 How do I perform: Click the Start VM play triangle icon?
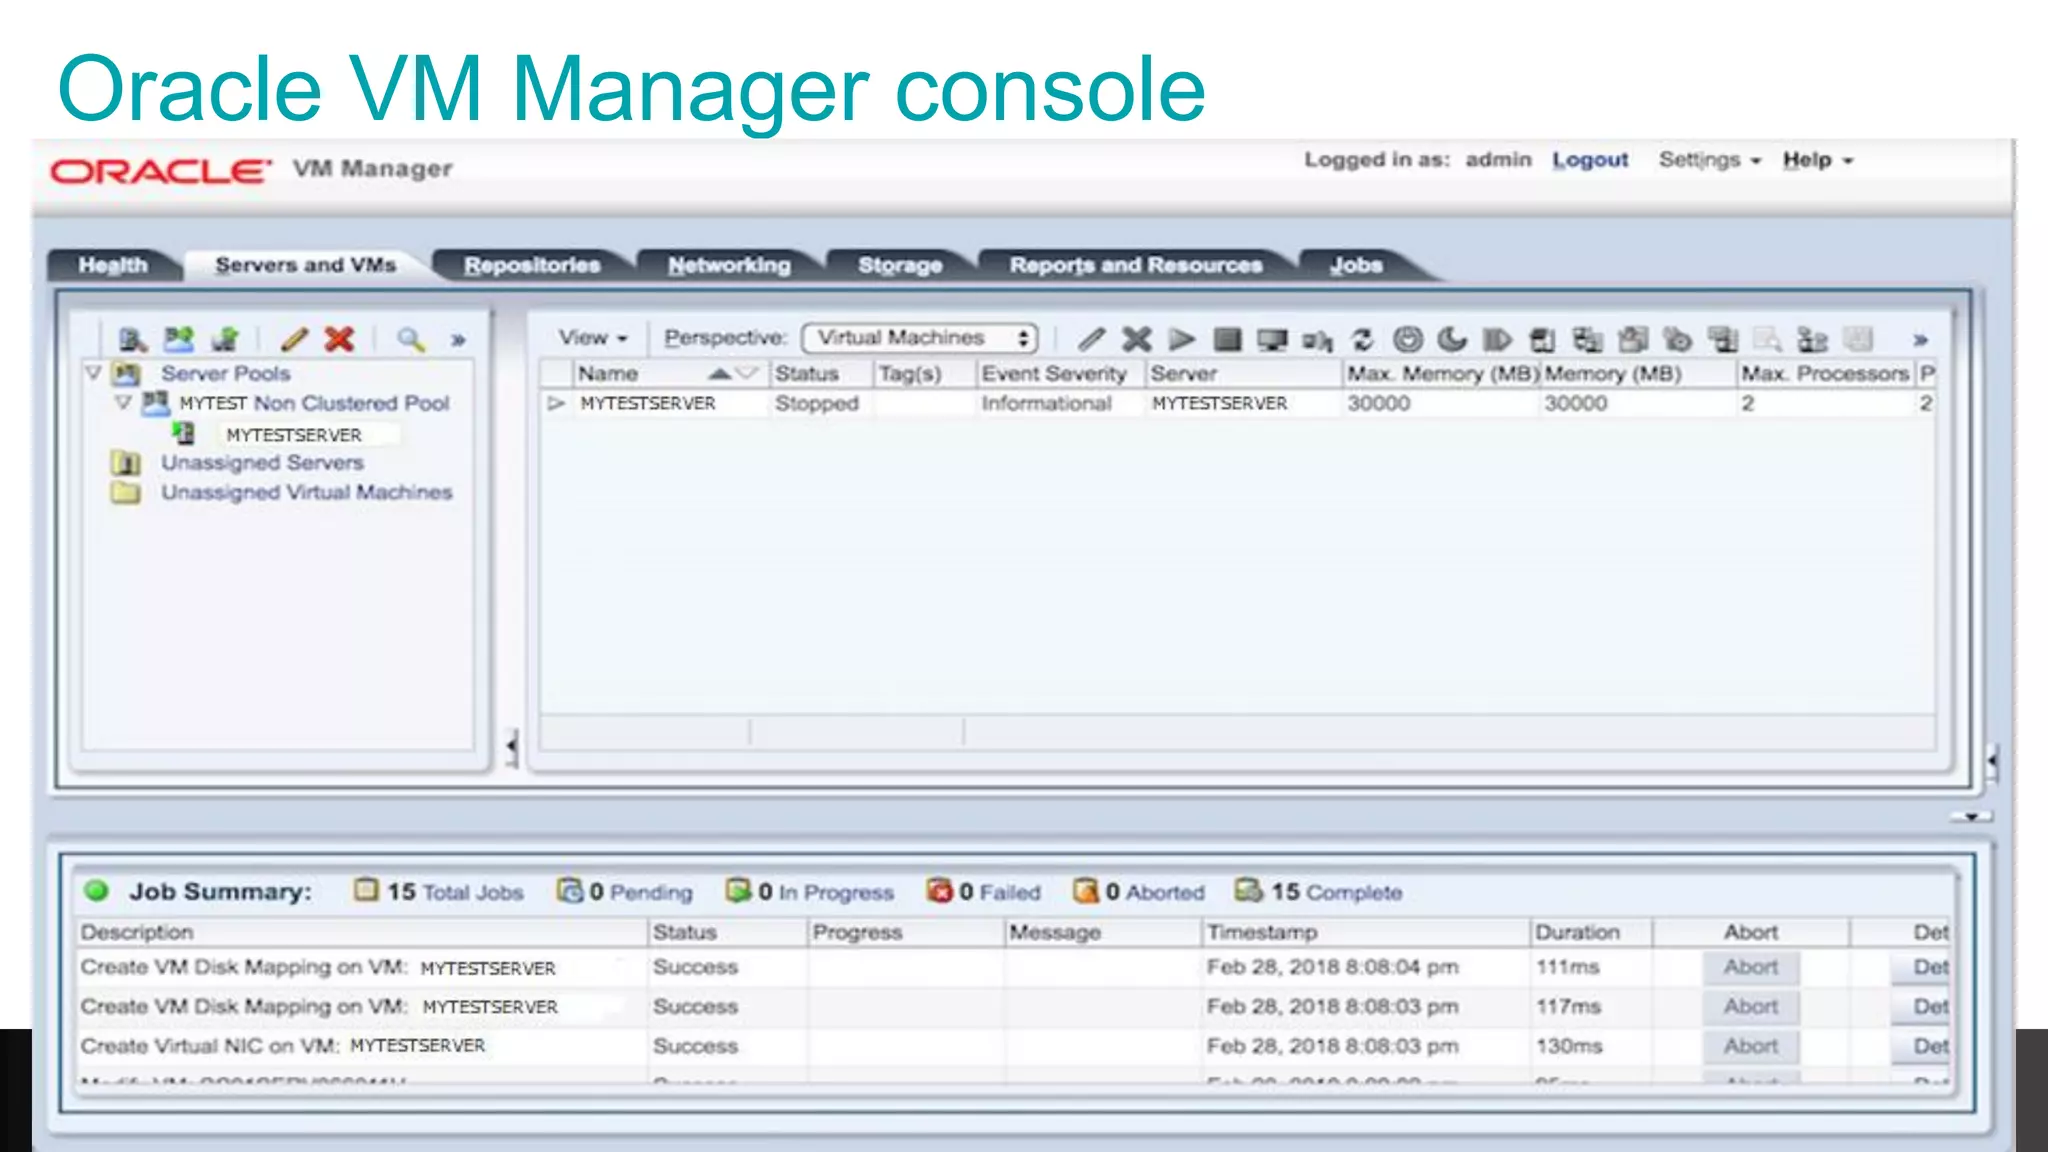click(x=1182, y=339)
